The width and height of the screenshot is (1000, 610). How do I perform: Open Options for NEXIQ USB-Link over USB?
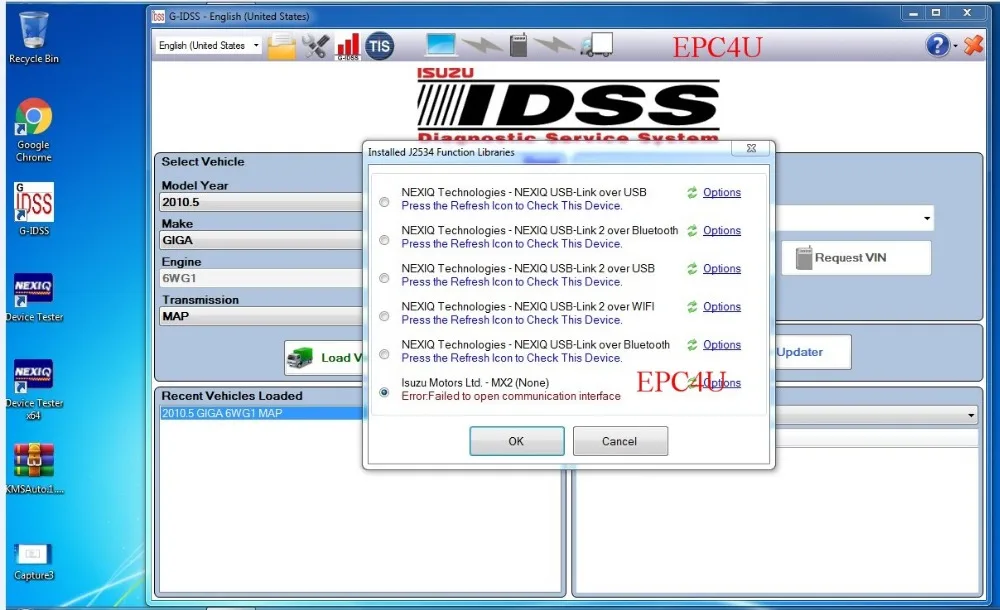tap(722, 192)
